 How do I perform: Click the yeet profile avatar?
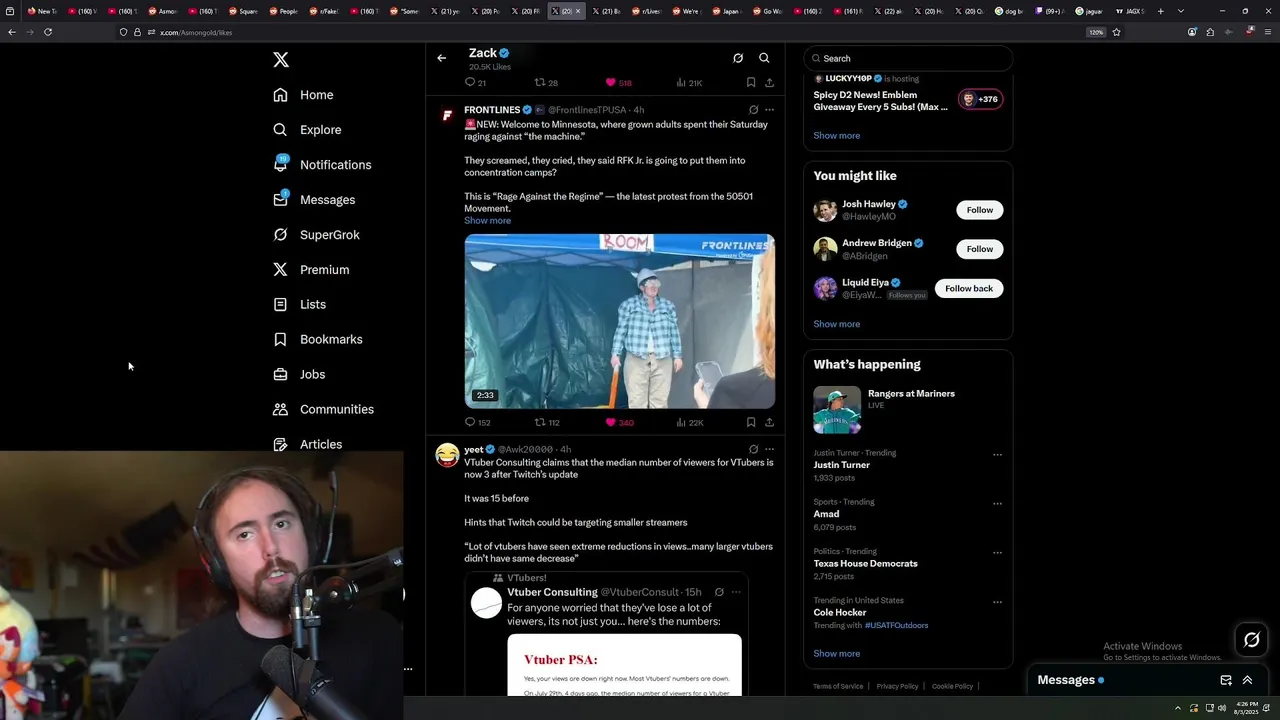click(447, 455)
